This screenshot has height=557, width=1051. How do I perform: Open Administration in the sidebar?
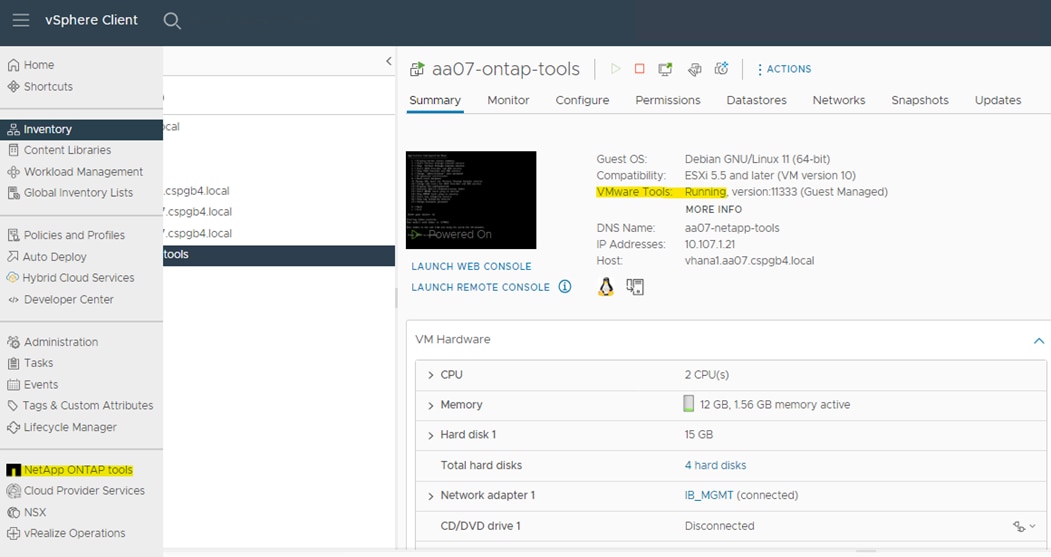click(x=61, y=342)
